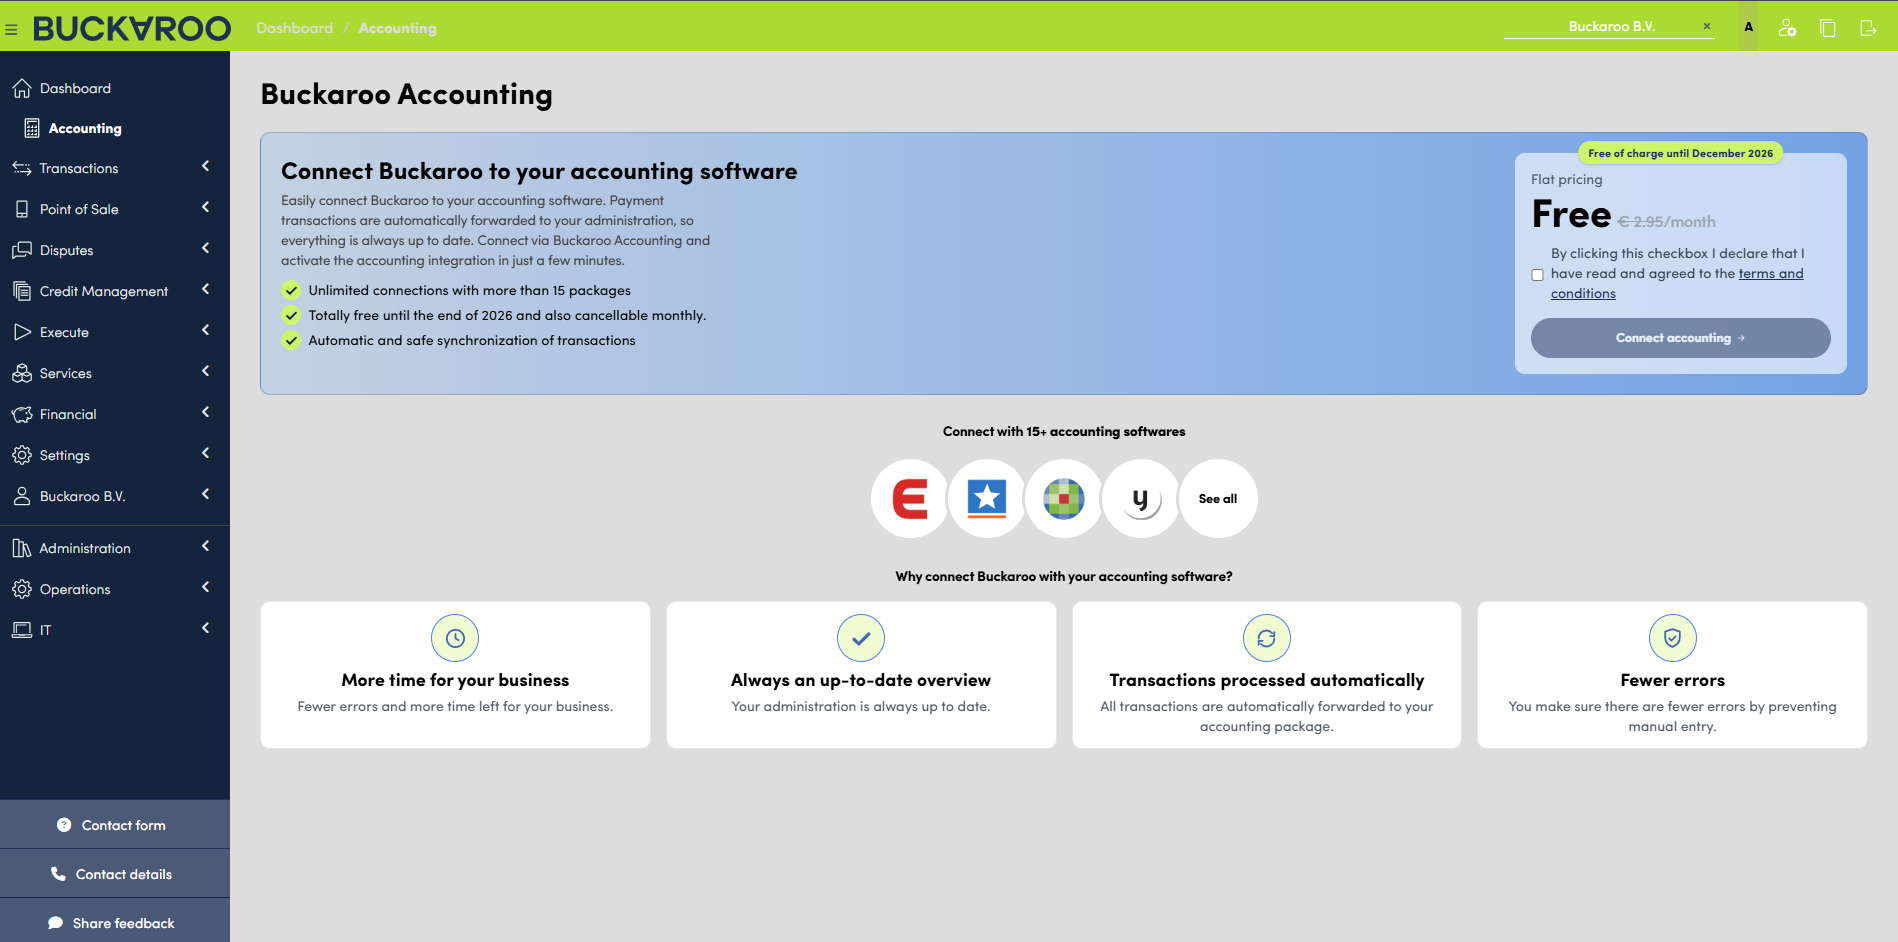Open the Contact form
1898x942 pixels.
115,825
